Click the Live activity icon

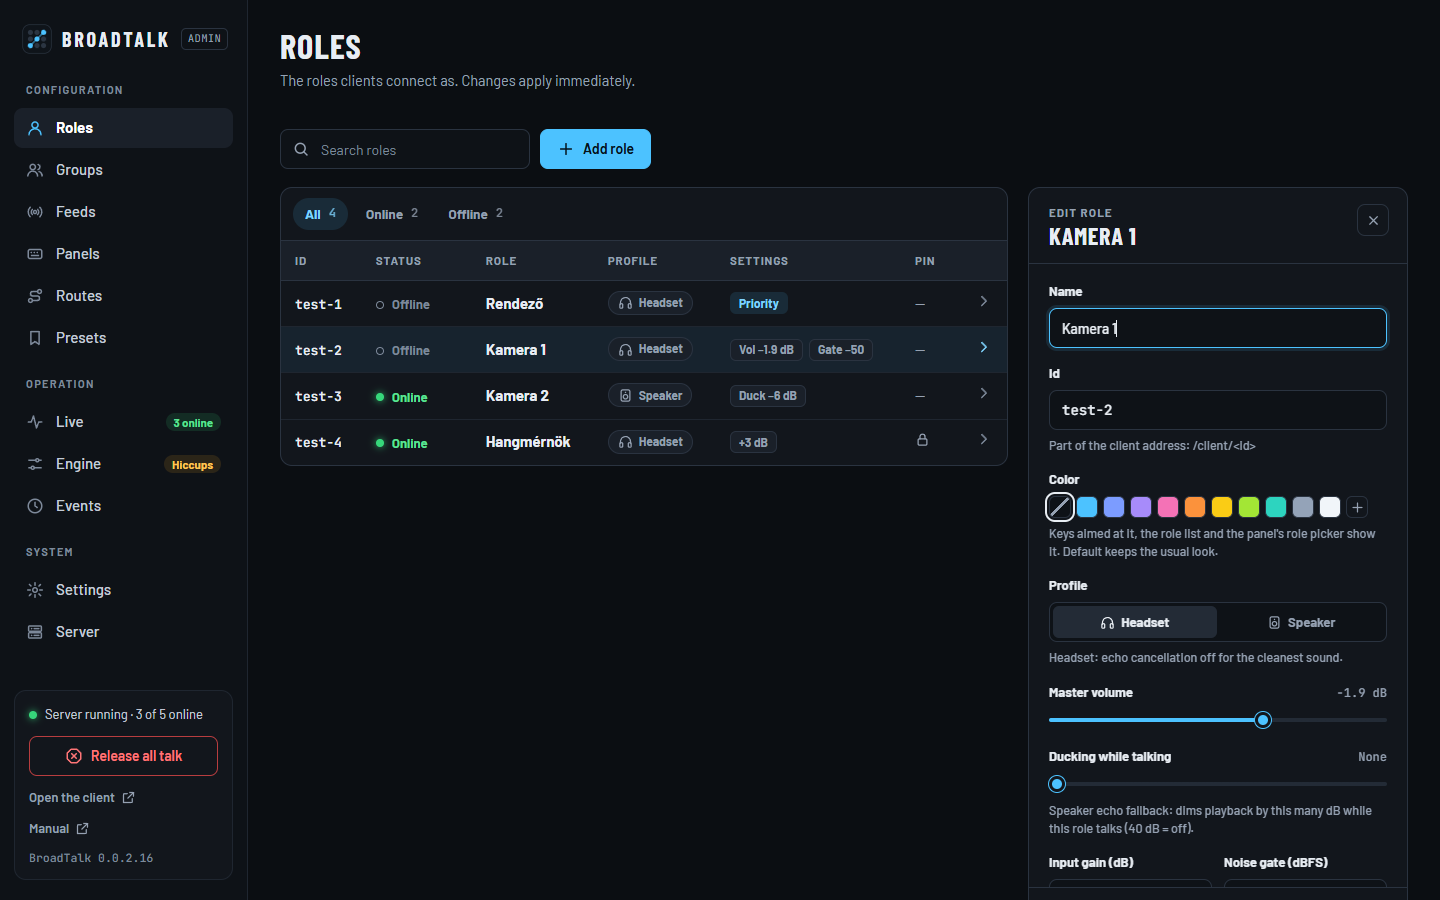[35, 422]
